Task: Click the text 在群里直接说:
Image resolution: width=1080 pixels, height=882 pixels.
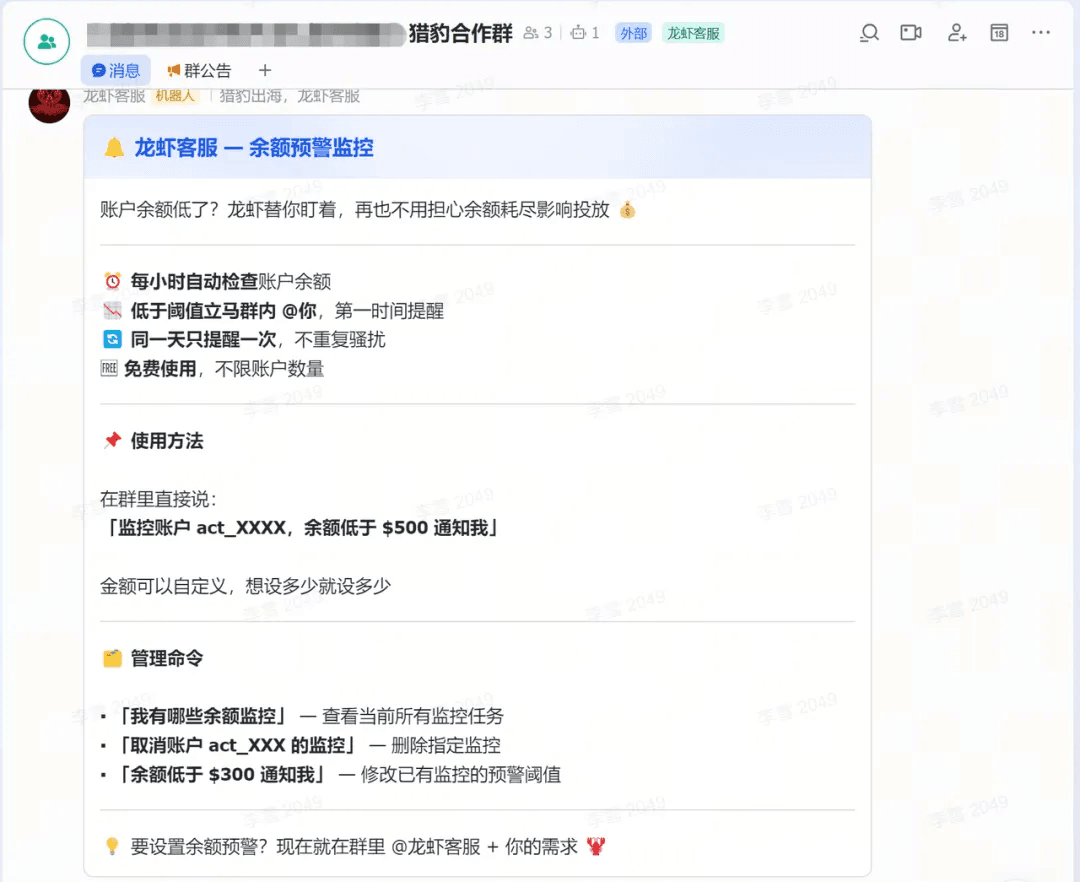Action: pos(158,498)
